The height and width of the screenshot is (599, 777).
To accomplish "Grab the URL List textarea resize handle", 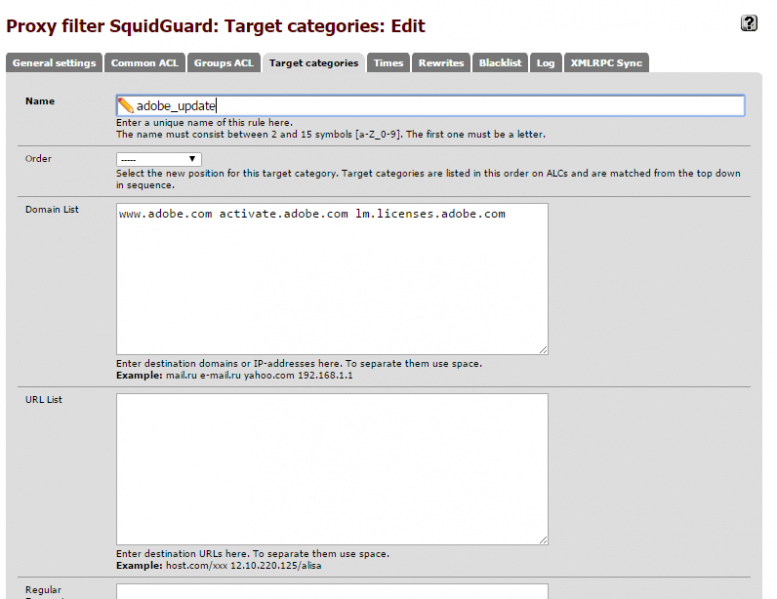I will click(544, 540).
